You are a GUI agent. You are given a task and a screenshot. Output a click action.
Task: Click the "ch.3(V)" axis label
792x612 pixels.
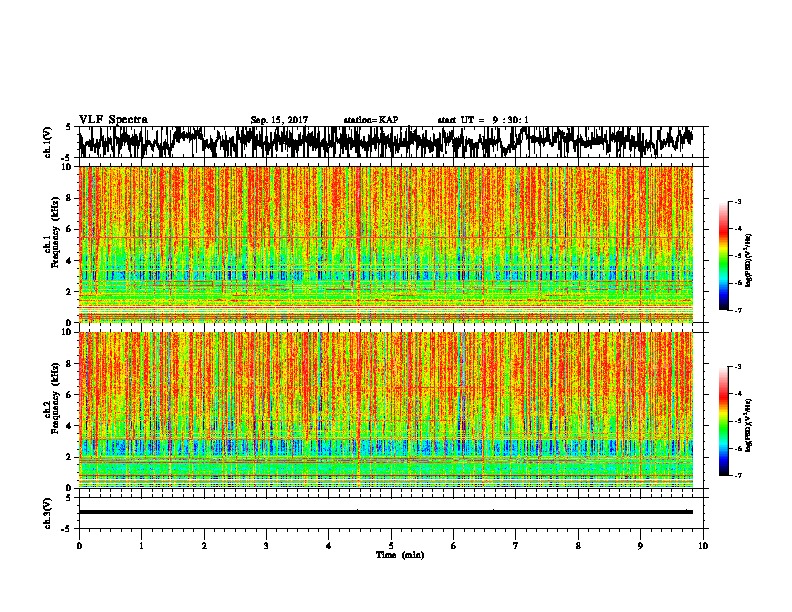(48, 513)
